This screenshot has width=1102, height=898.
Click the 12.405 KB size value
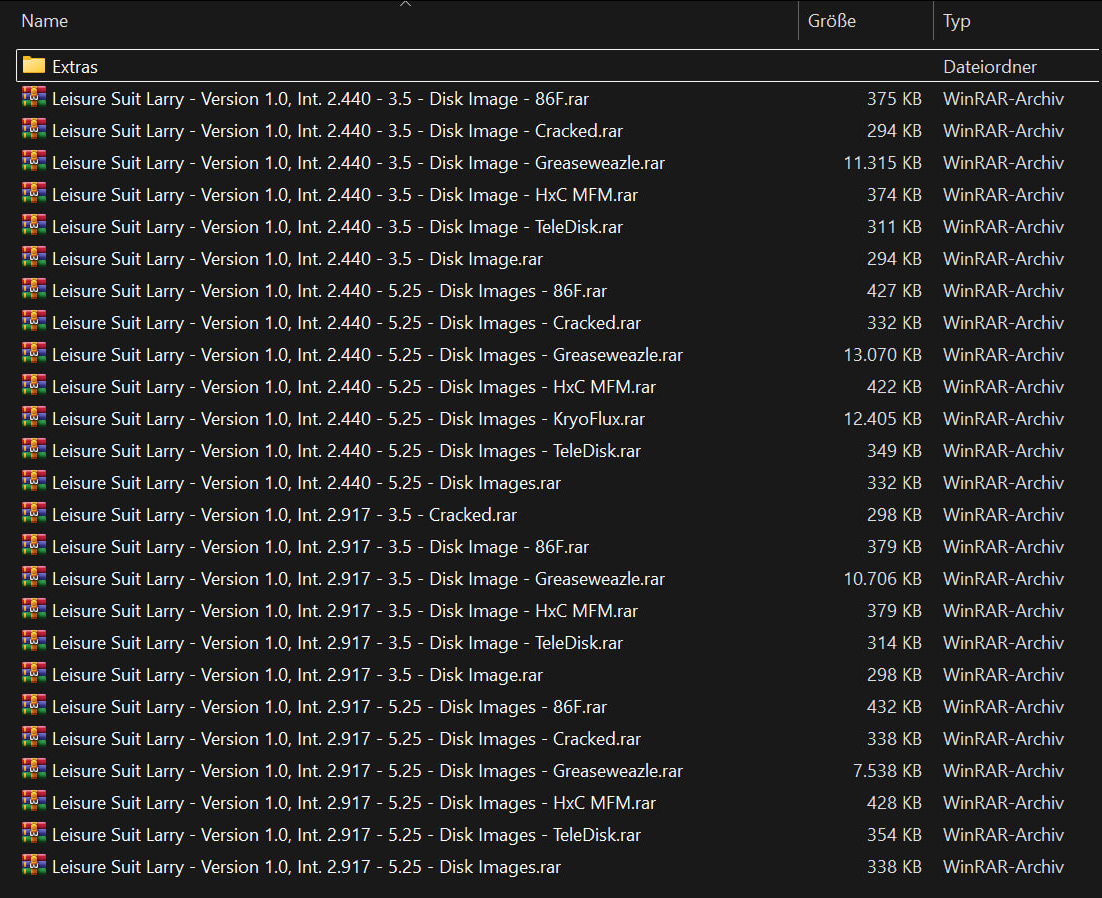tap(882, 419)
